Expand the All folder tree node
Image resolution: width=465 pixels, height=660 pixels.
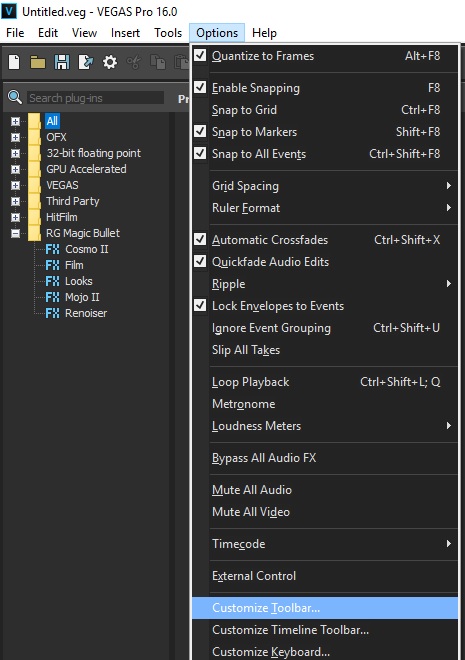[16, 121]
